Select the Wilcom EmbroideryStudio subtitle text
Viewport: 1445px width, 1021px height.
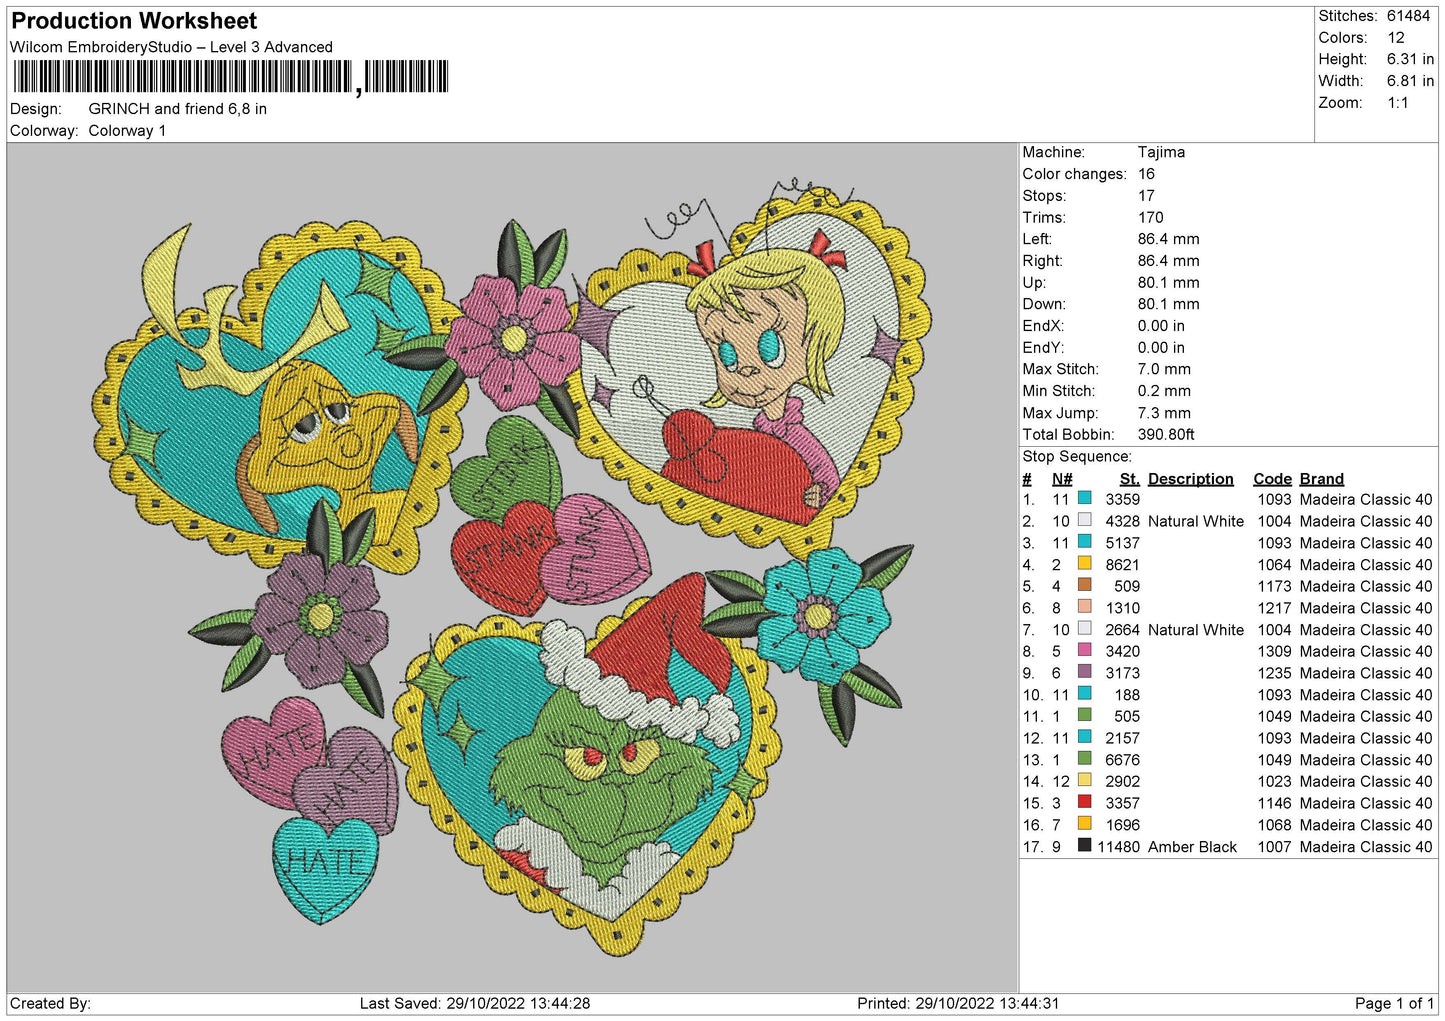pos(171,47)
